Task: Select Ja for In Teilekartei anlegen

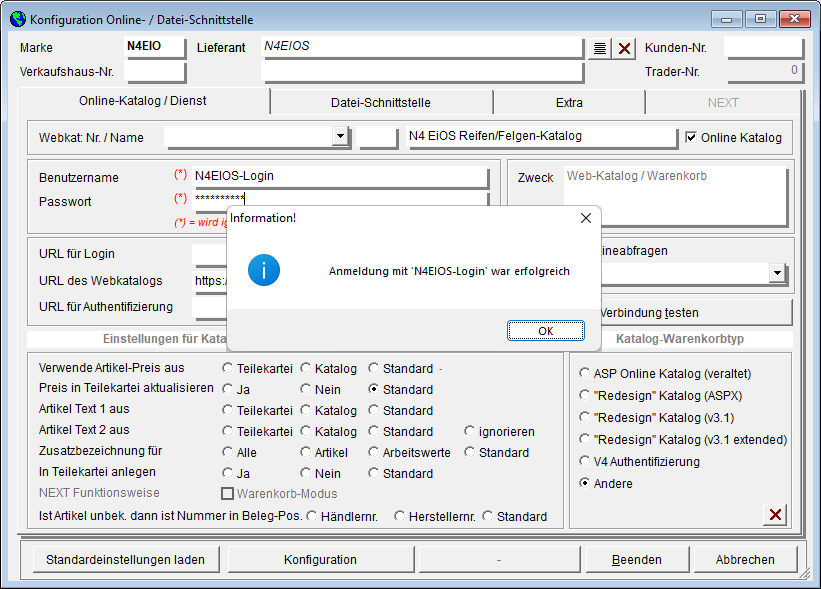Action: 227,473
